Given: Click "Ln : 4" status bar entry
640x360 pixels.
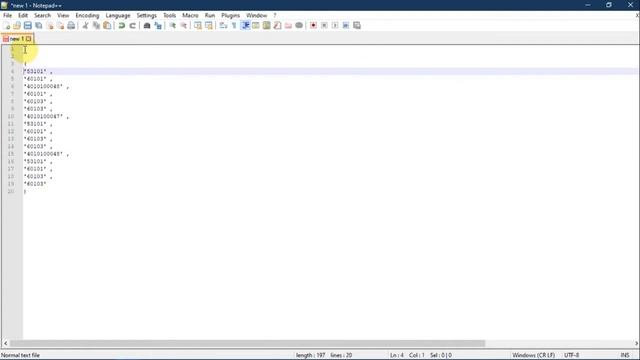Looking at the screenshot, I should (x=397, y=356).
